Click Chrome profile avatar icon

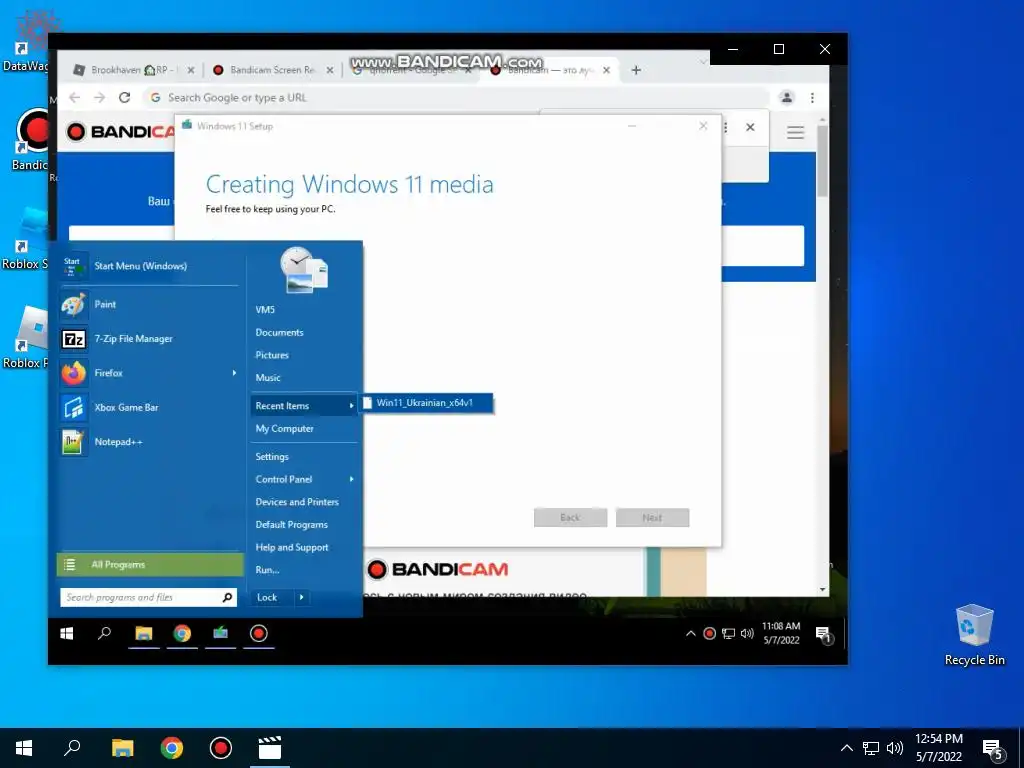786,97
